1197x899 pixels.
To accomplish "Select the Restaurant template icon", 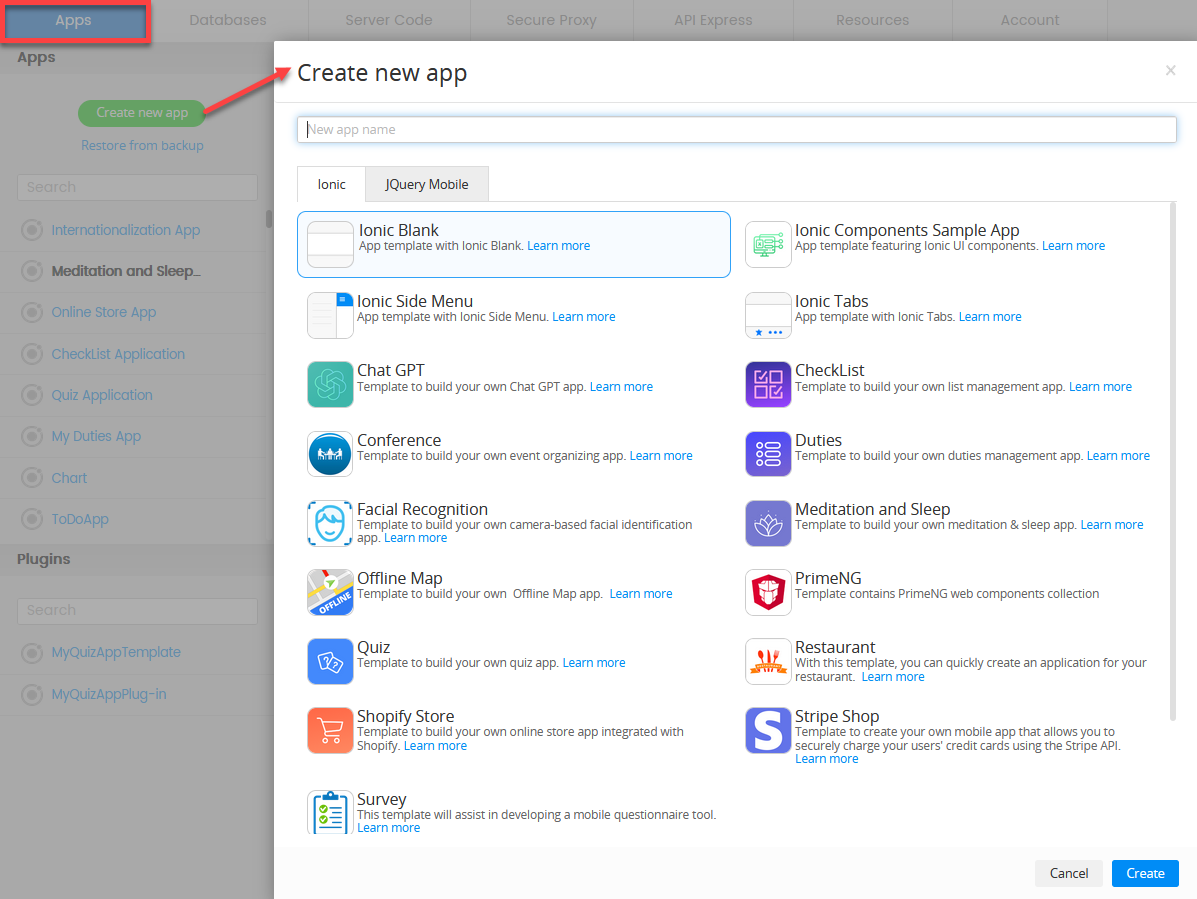I will tap(768, 662).
